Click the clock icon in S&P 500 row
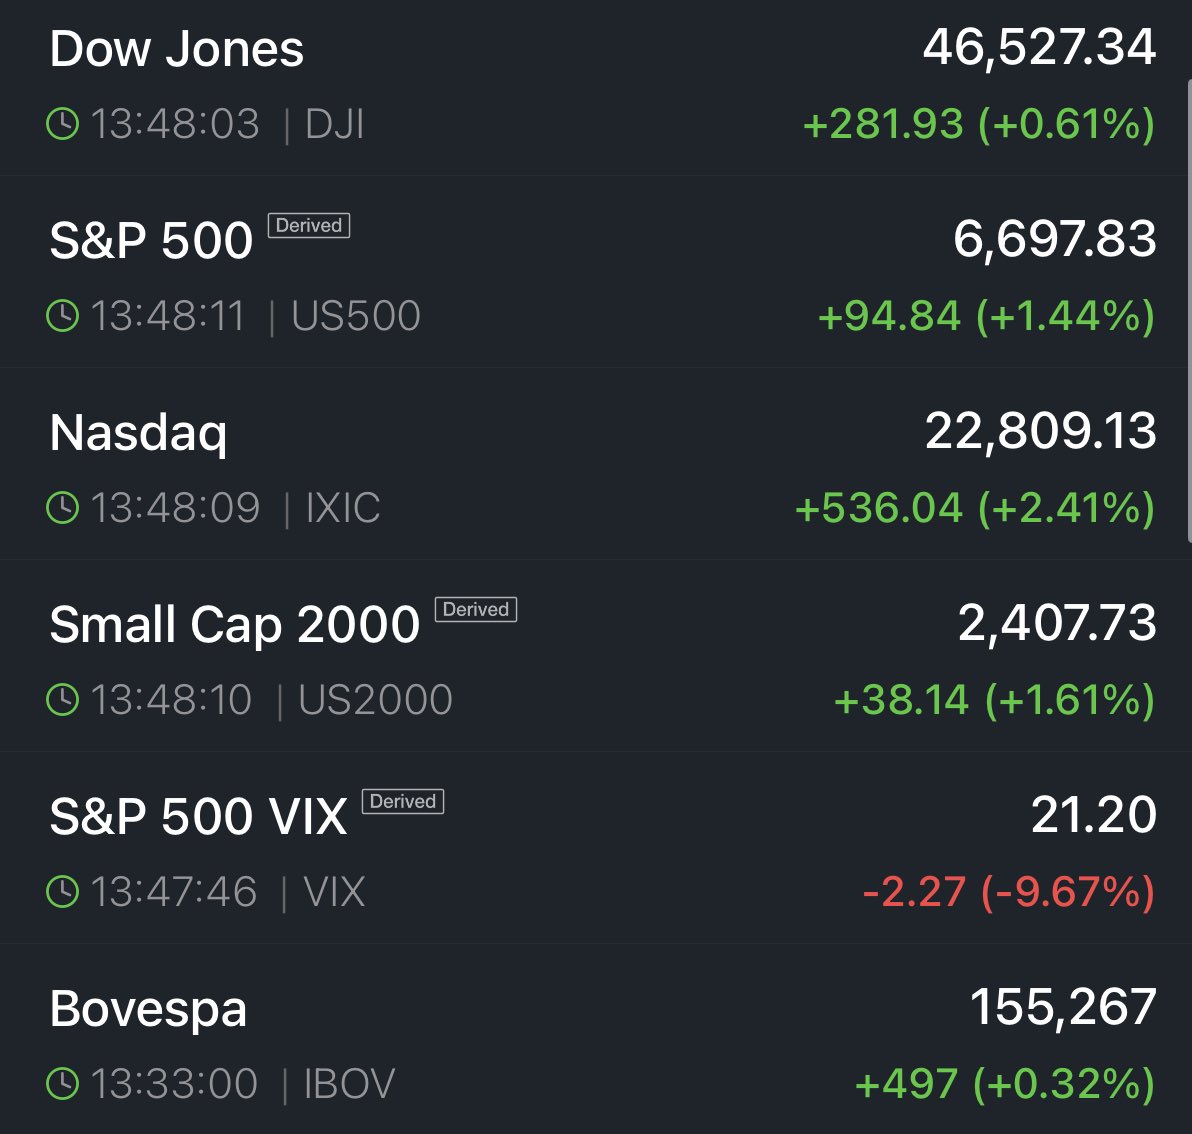This screenshot has height=1134, width=1192. (63, 316)
